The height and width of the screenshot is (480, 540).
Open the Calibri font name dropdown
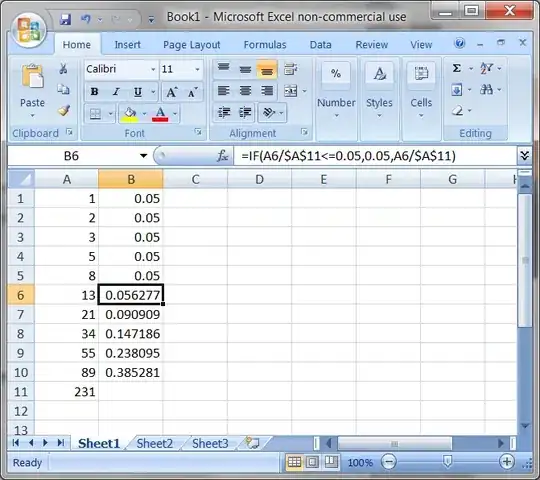153,69
